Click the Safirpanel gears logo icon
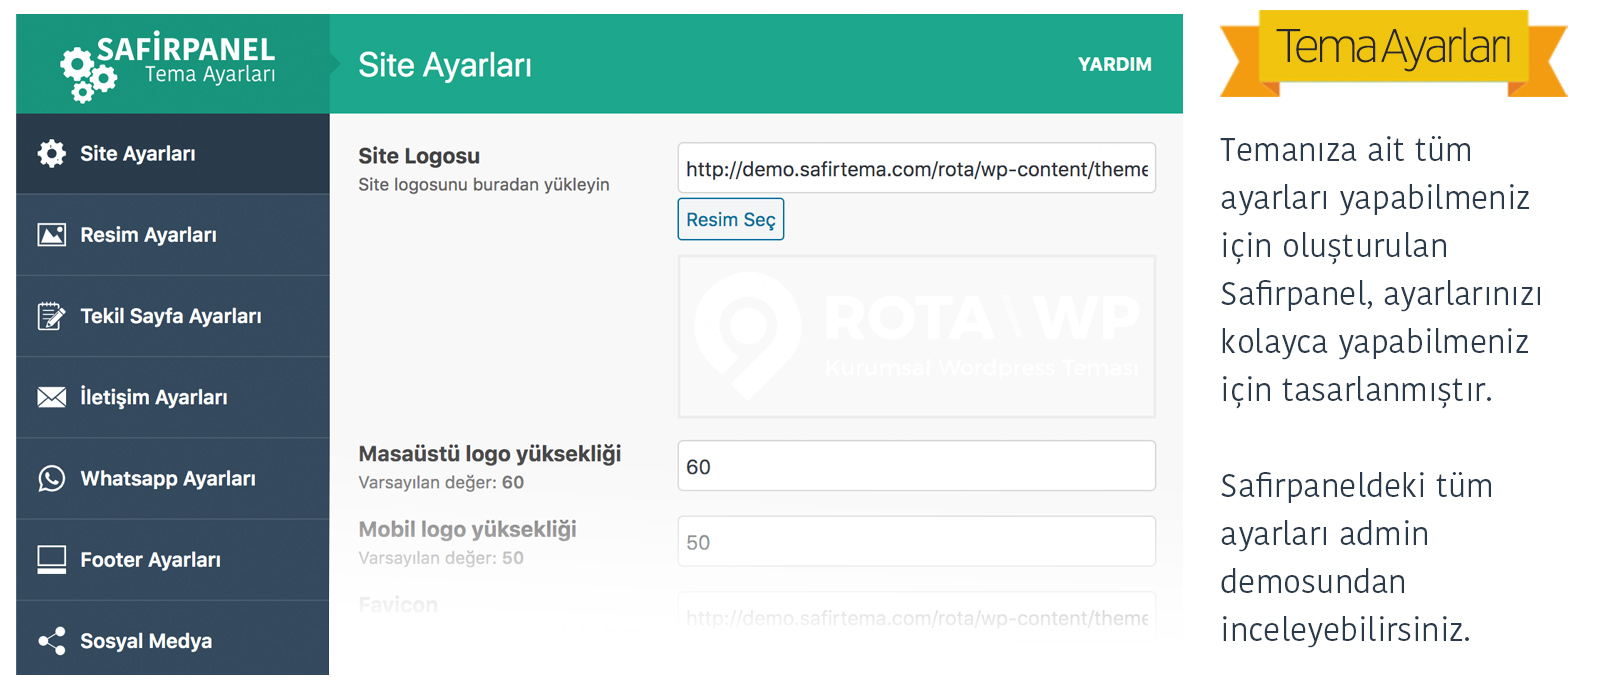This screenshot has width=1600, height=686. [87, 74]
